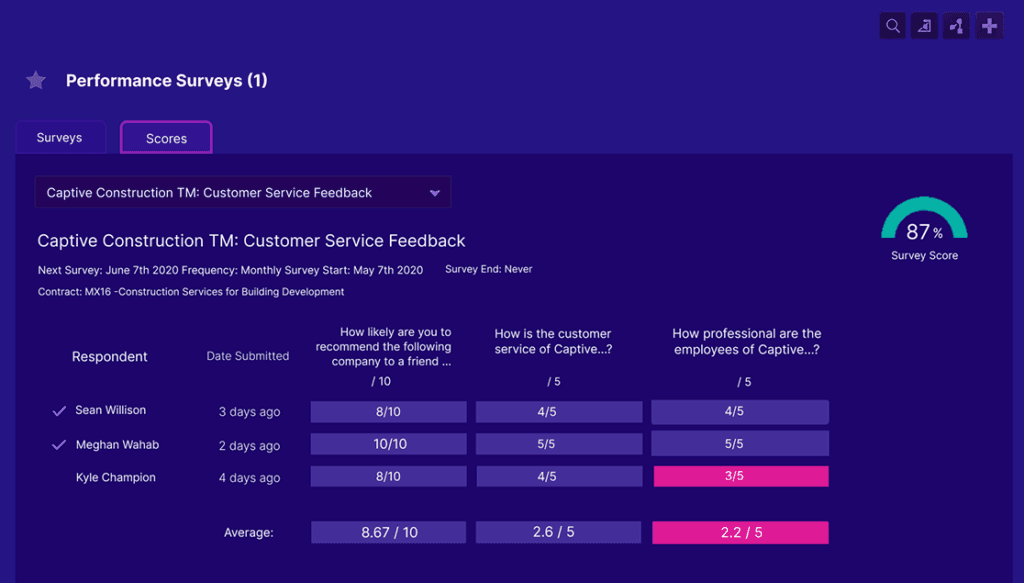The height and width of the screenshot is (583, 1024).
Task: Switch to the Surveys tab
Action: click(60, 138)
